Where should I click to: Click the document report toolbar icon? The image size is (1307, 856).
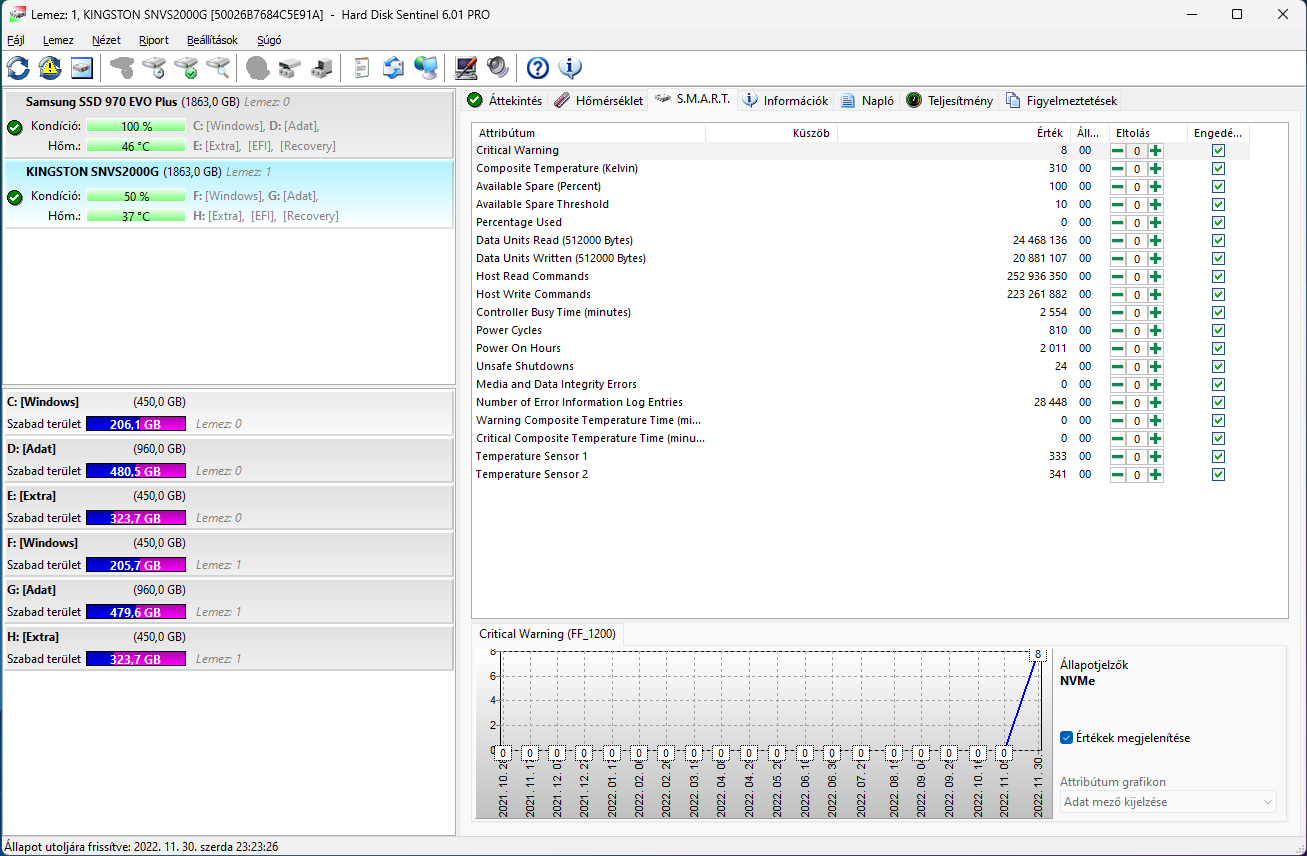point(362,68)
